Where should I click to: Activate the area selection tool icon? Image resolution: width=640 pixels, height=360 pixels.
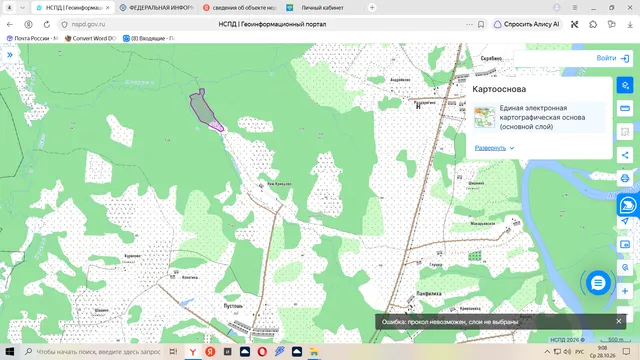(x=624, y=132)
